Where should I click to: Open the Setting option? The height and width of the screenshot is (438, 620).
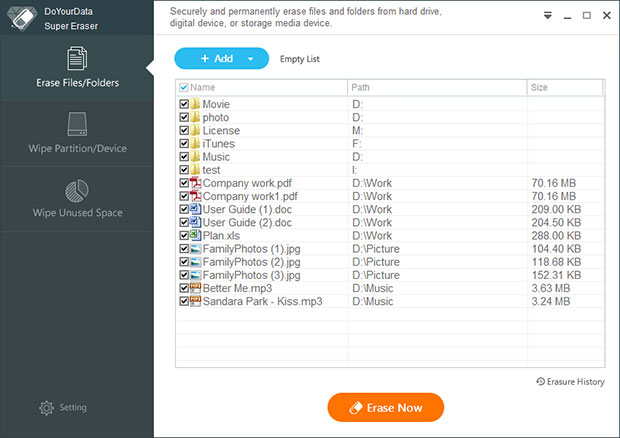[x=63, y=408]
